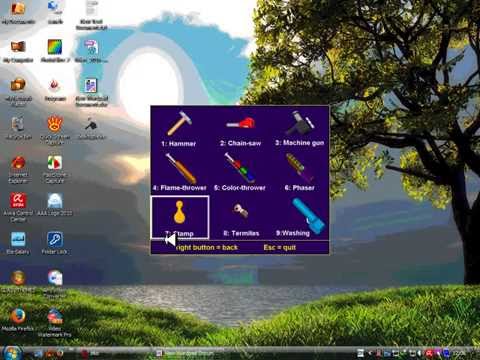Choose the Termites tool
The width and height of the screenshot is (480, 360).
[x=241, y=219]
